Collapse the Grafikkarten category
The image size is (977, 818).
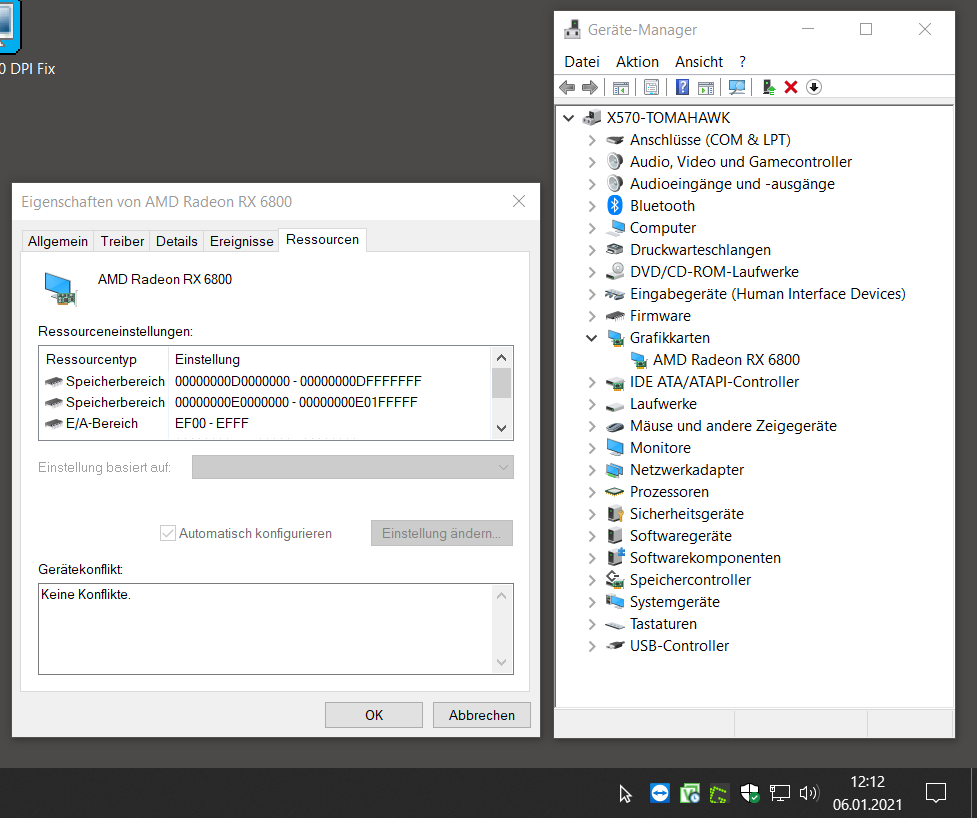click(x=591, y=338)
